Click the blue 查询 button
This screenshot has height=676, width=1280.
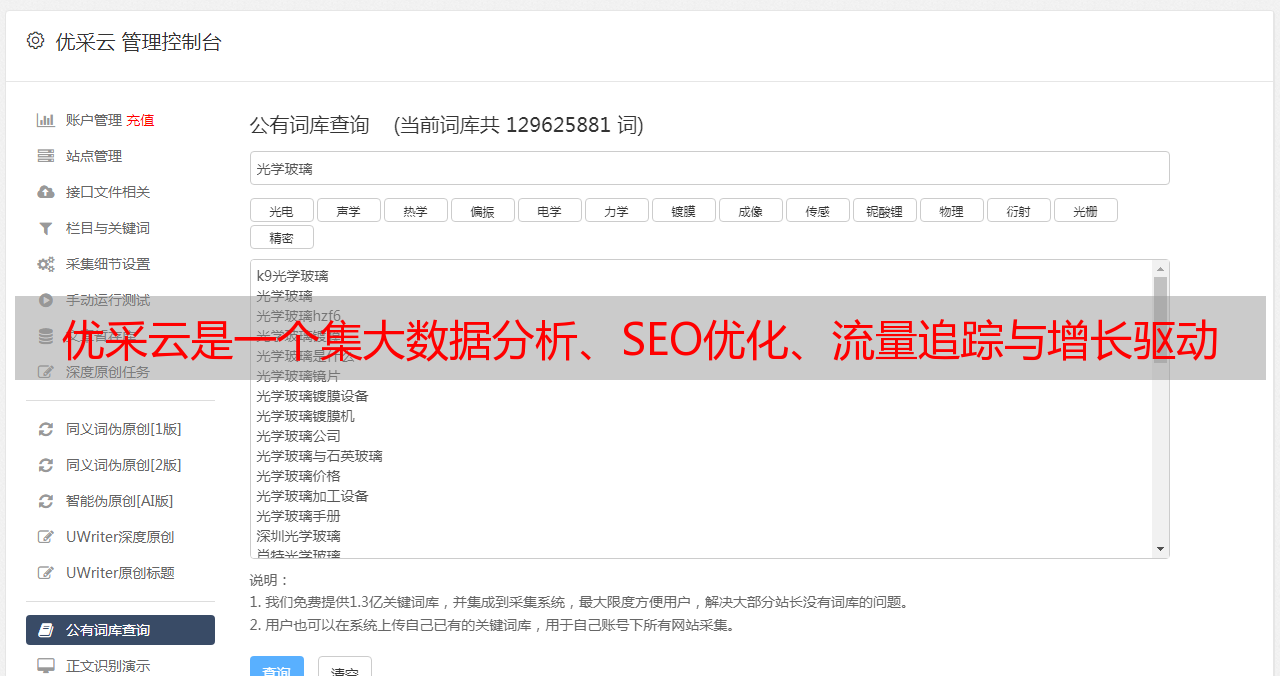[277, 668]
